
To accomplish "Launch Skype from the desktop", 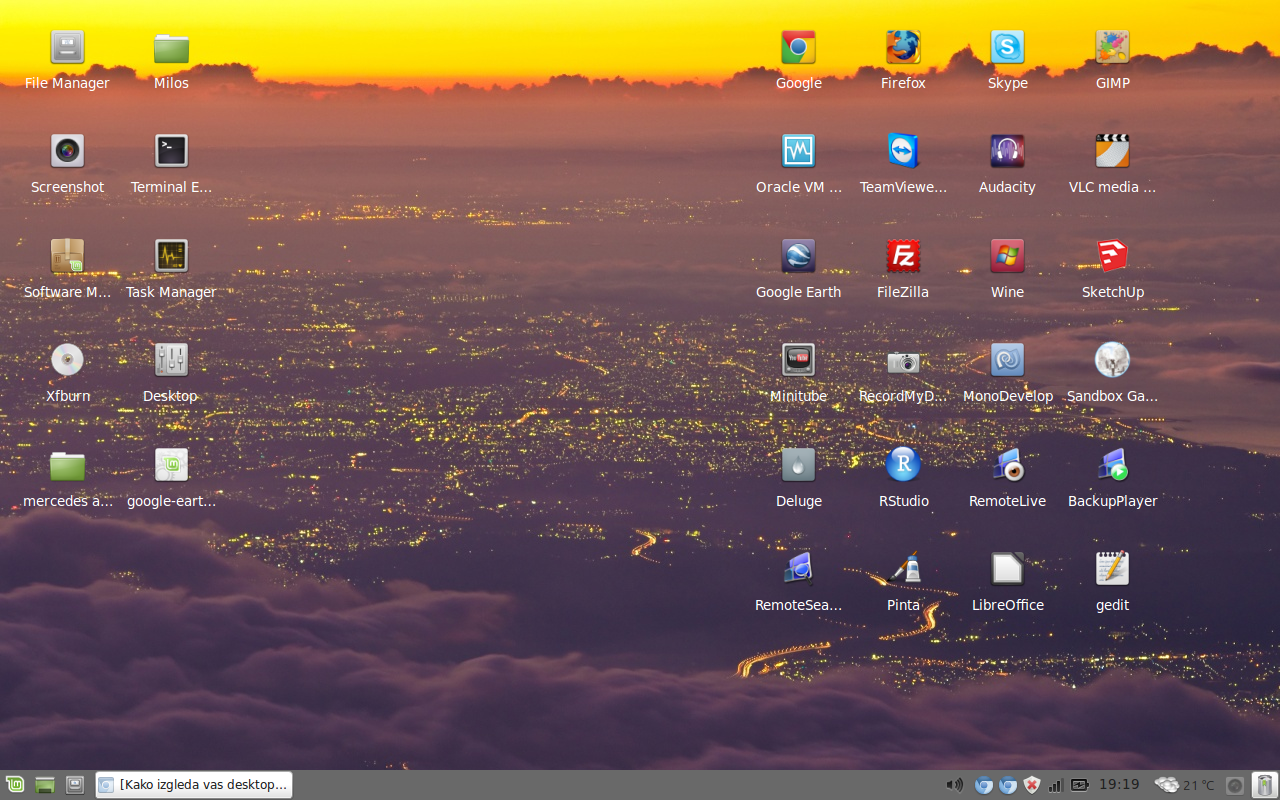I will [1007, 47].
